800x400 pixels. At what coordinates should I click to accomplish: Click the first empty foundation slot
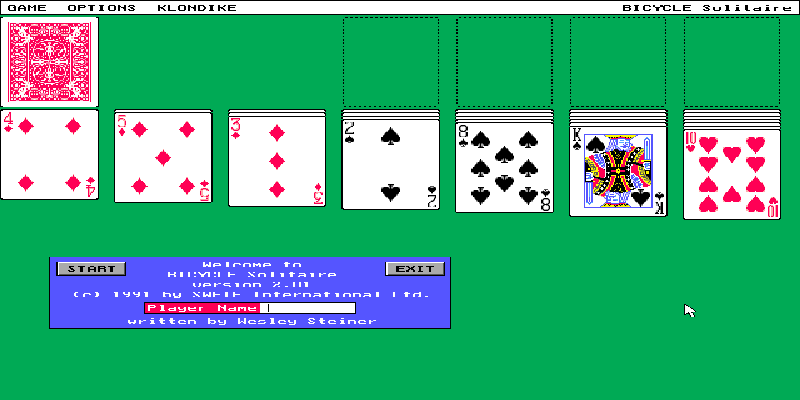click(390, 61)
